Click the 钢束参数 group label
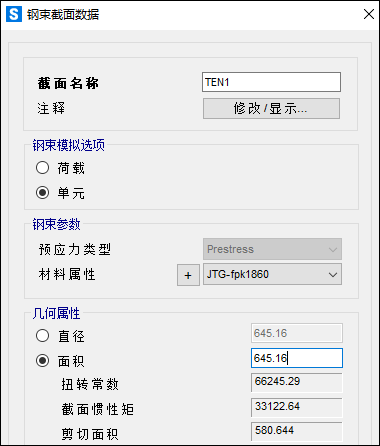The image size is (380, 446). click(x=56, y=224)
